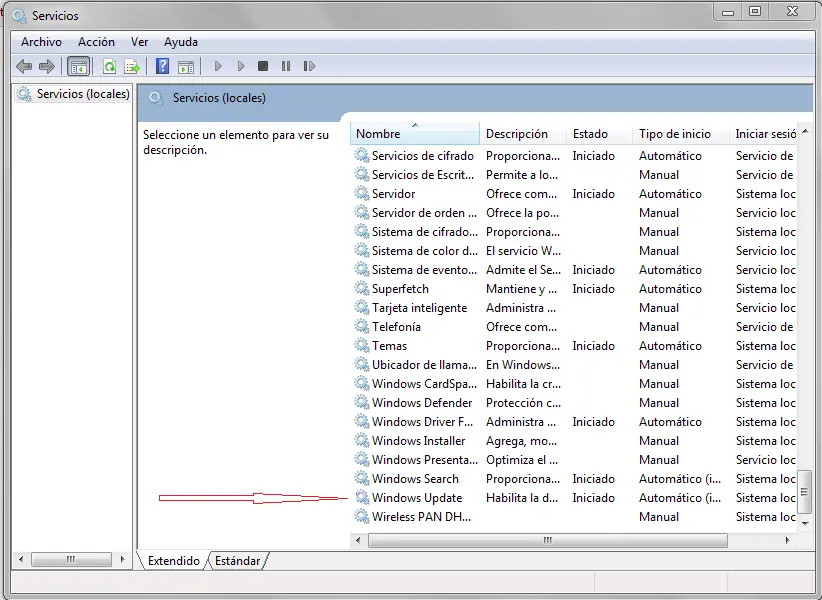822x600 pixels.
Task: Click the Export list toolbar icon
Action: coord(132,67)
